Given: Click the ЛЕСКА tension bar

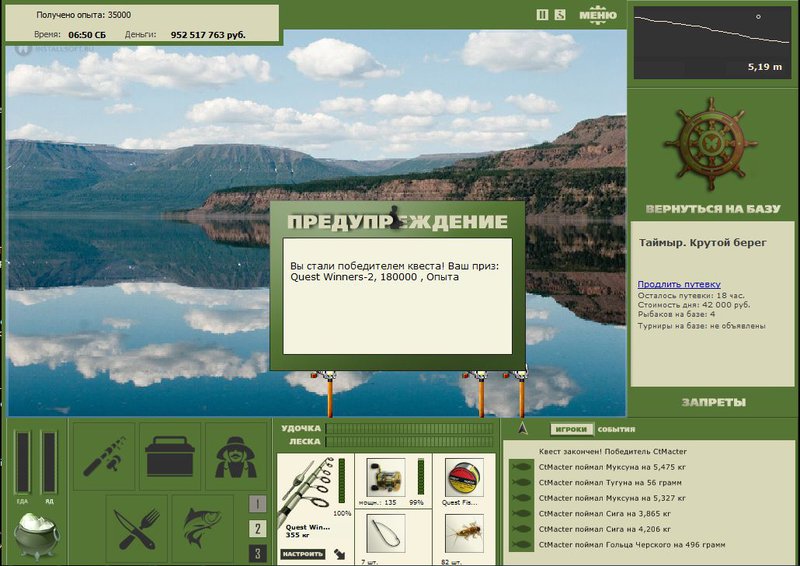Looking at the screenshot, I should coord(410,441).
